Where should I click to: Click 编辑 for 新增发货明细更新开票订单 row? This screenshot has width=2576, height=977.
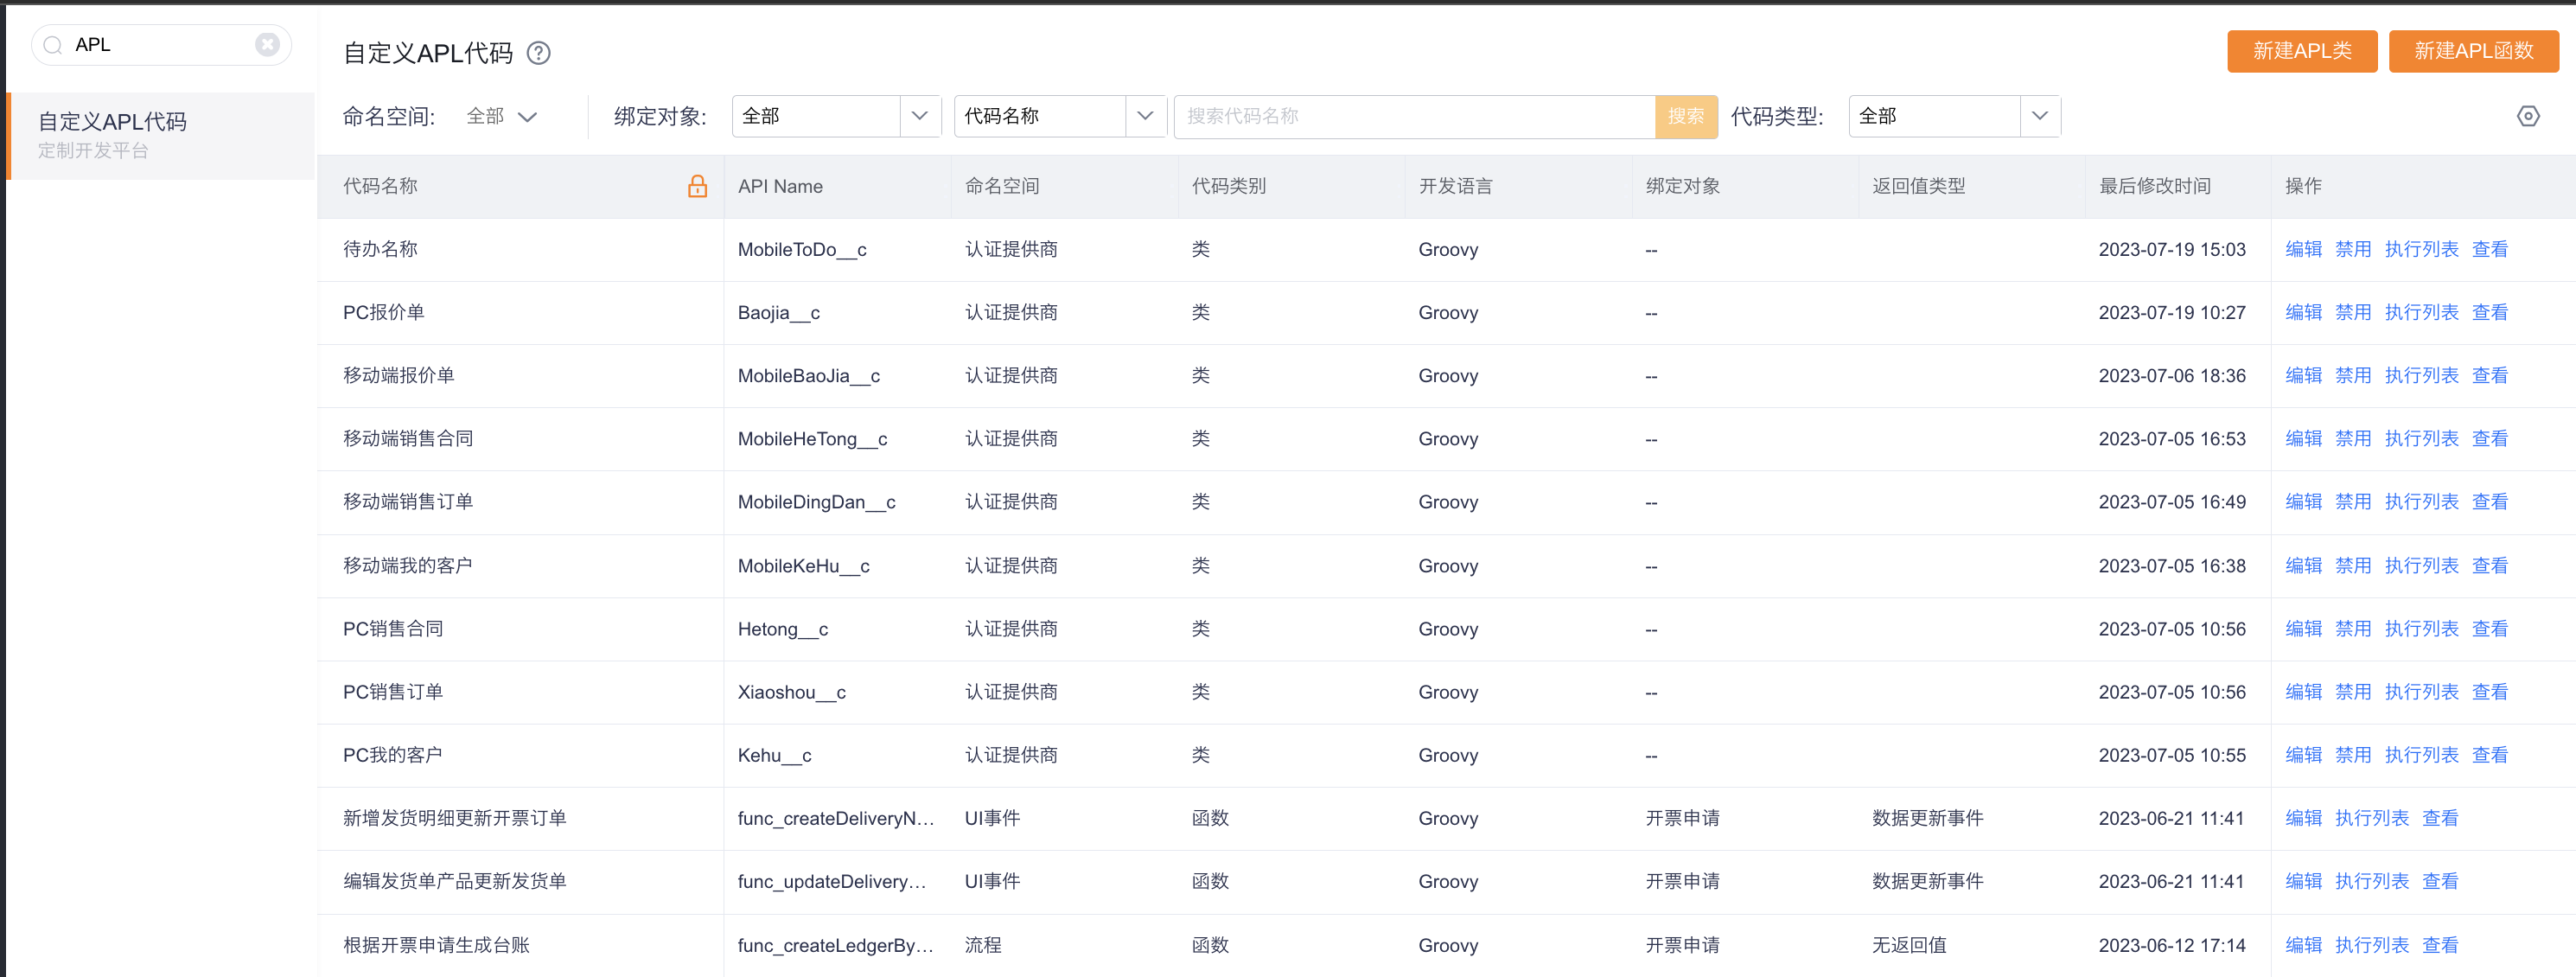coord(2303,817)
